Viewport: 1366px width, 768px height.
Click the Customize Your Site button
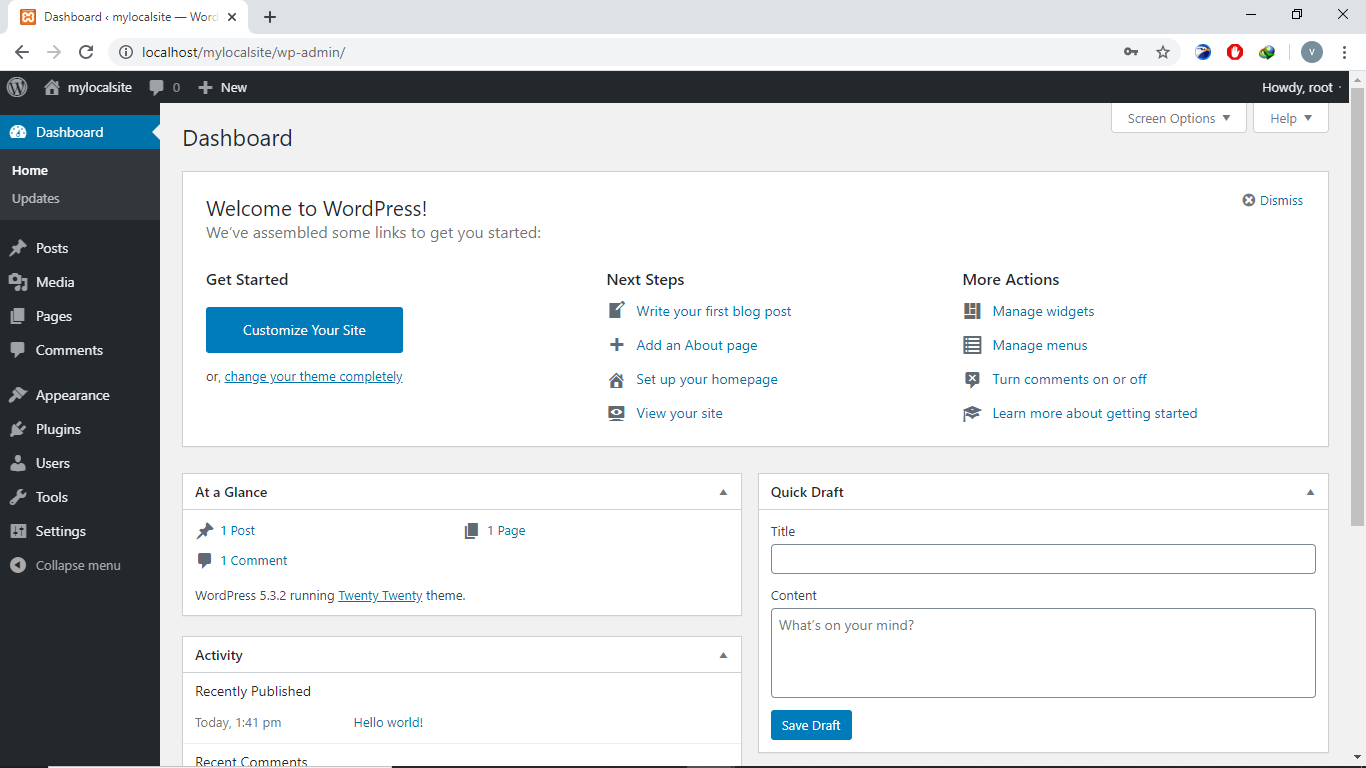pos(304,330)
